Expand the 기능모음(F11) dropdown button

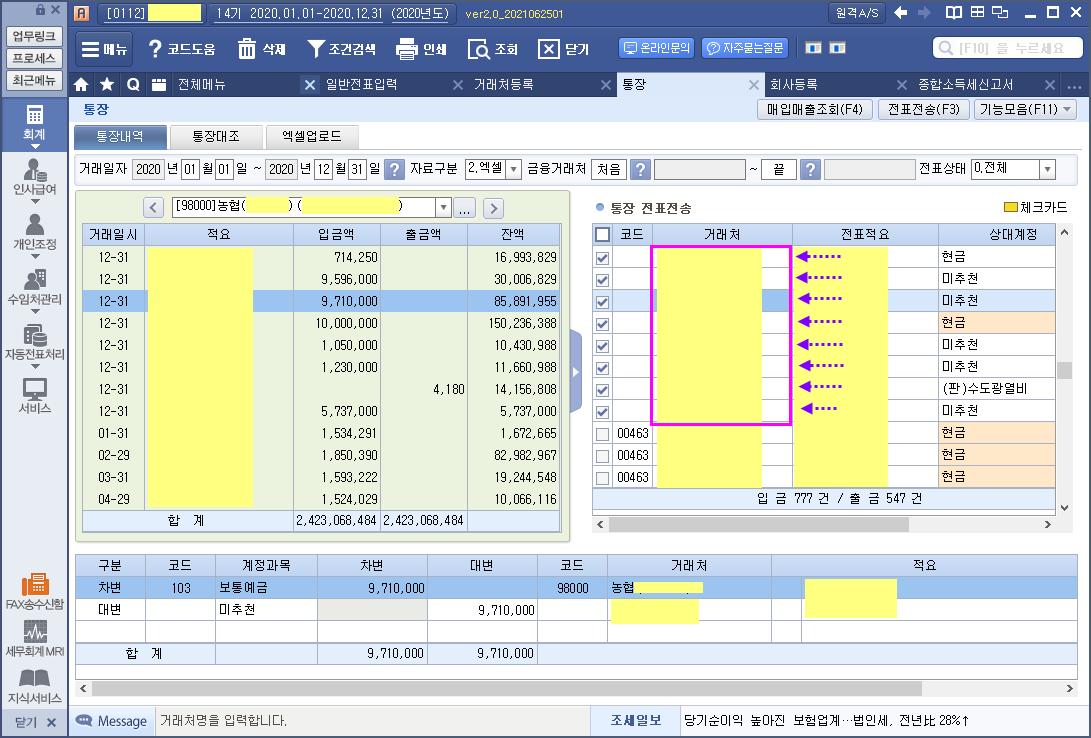(x=1025, y=110)
